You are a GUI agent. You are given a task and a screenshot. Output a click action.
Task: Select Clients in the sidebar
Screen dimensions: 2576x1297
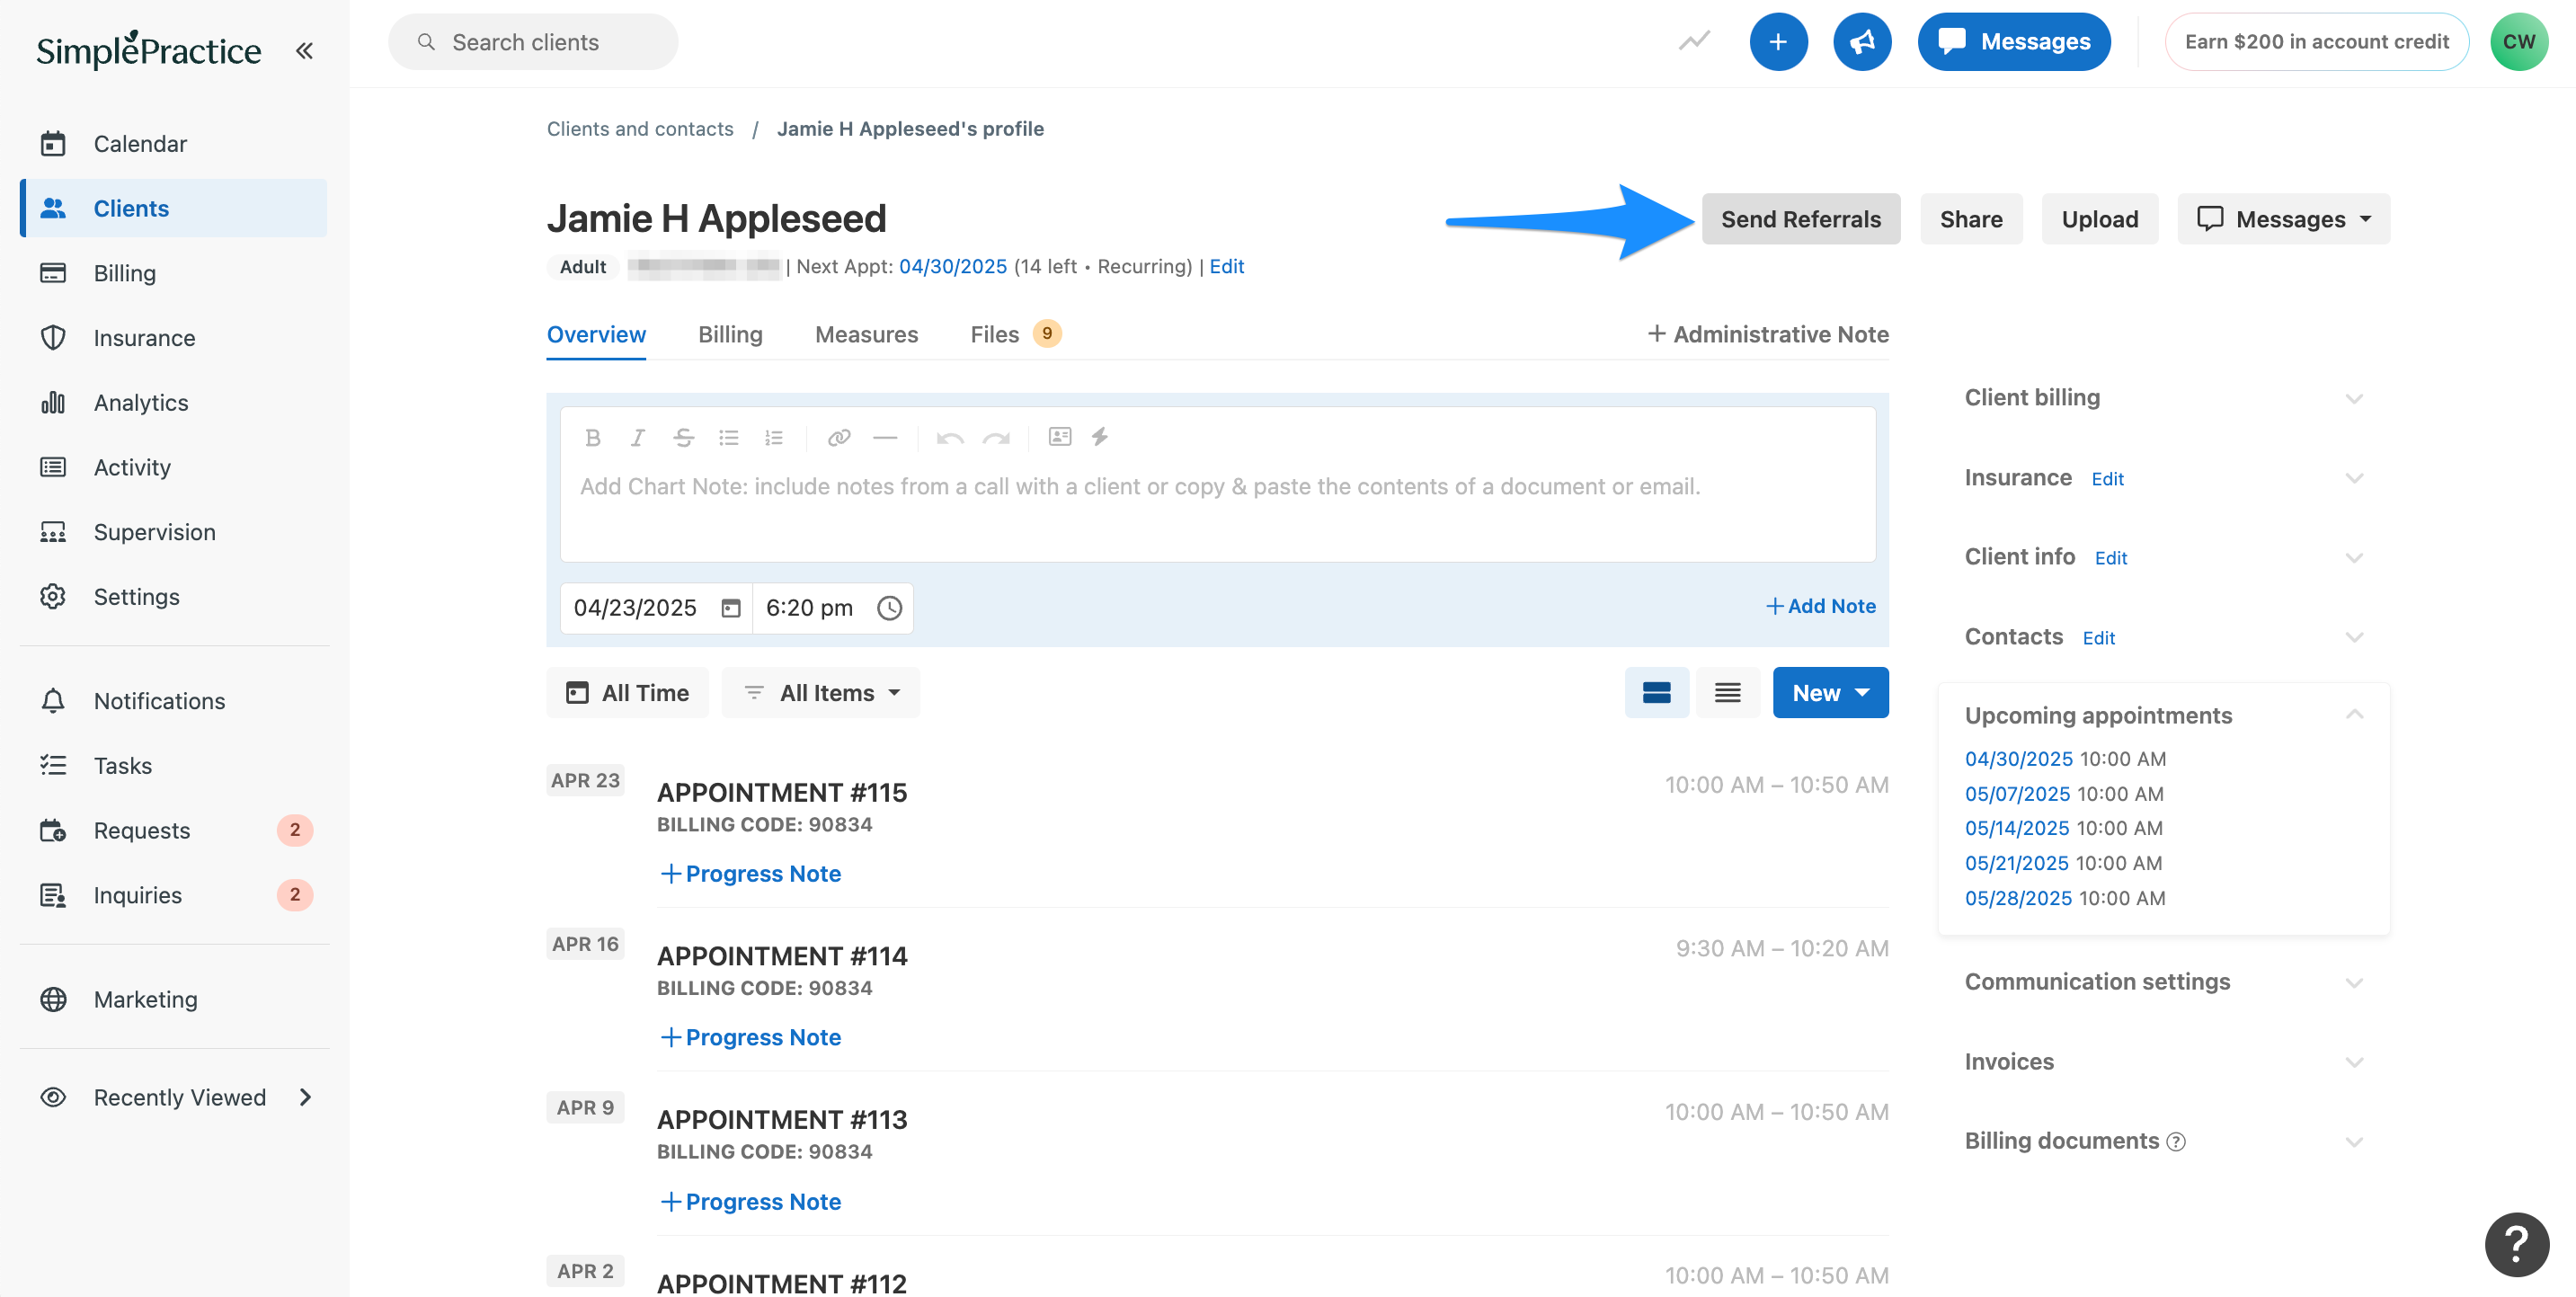click(174, 208)
